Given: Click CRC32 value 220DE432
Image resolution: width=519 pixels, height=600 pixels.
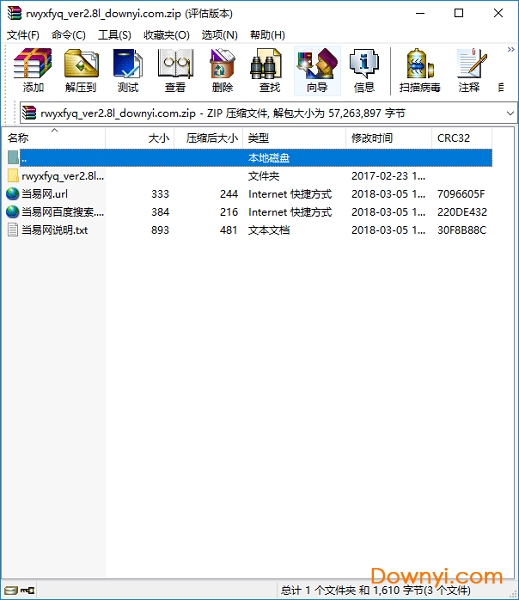Looking at the screenshot, I should [462, 212].
